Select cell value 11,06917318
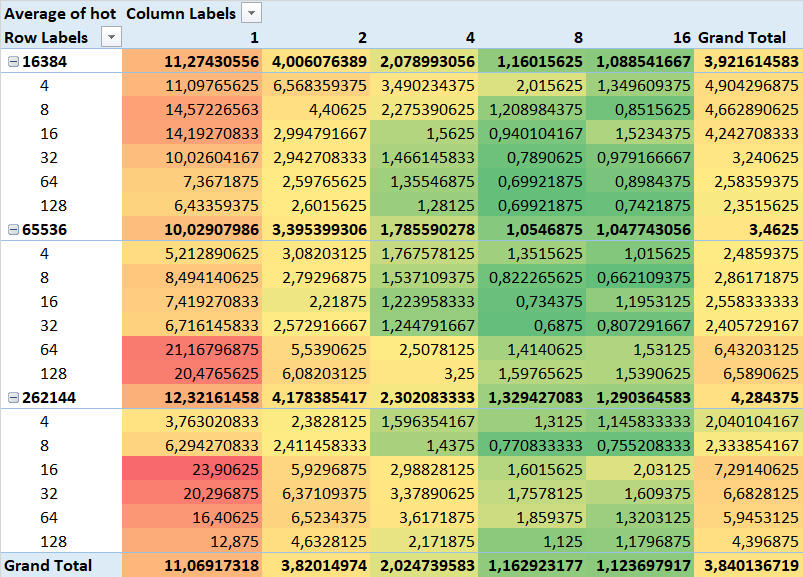The height and width of the screenshot is (577, 803). [212, 565]
